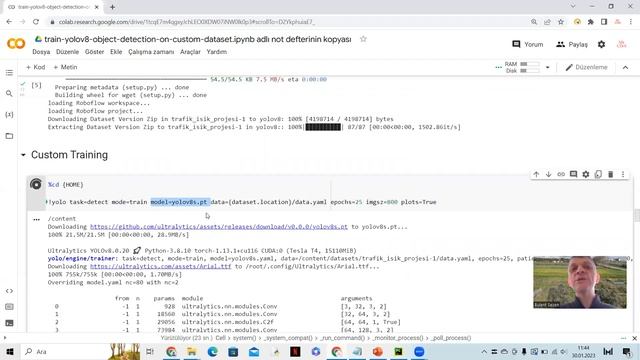Open browser extensions puzzle icon
Image resolution: width=640 pixels, height=360 pixels.
coord(591,22)
